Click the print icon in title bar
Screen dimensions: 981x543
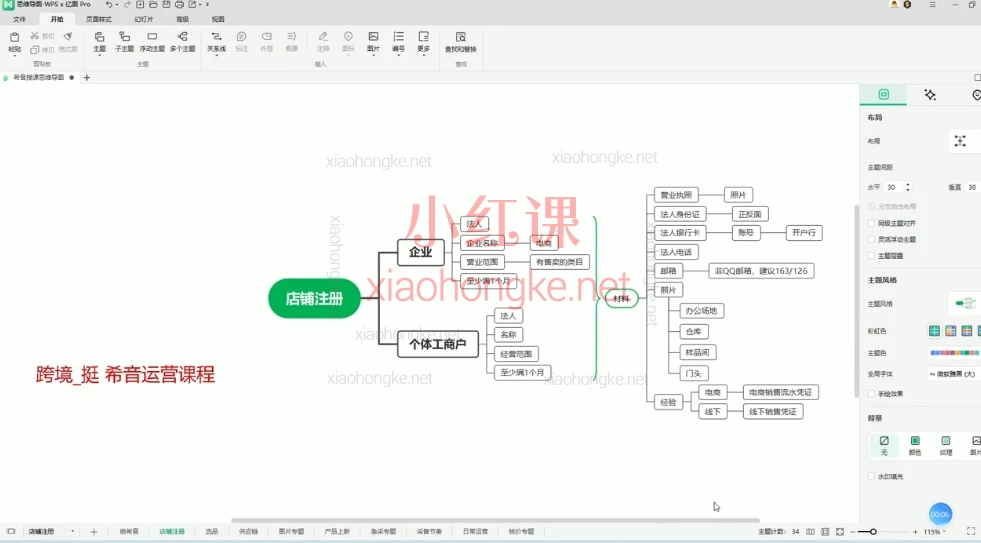click(179, 4)
